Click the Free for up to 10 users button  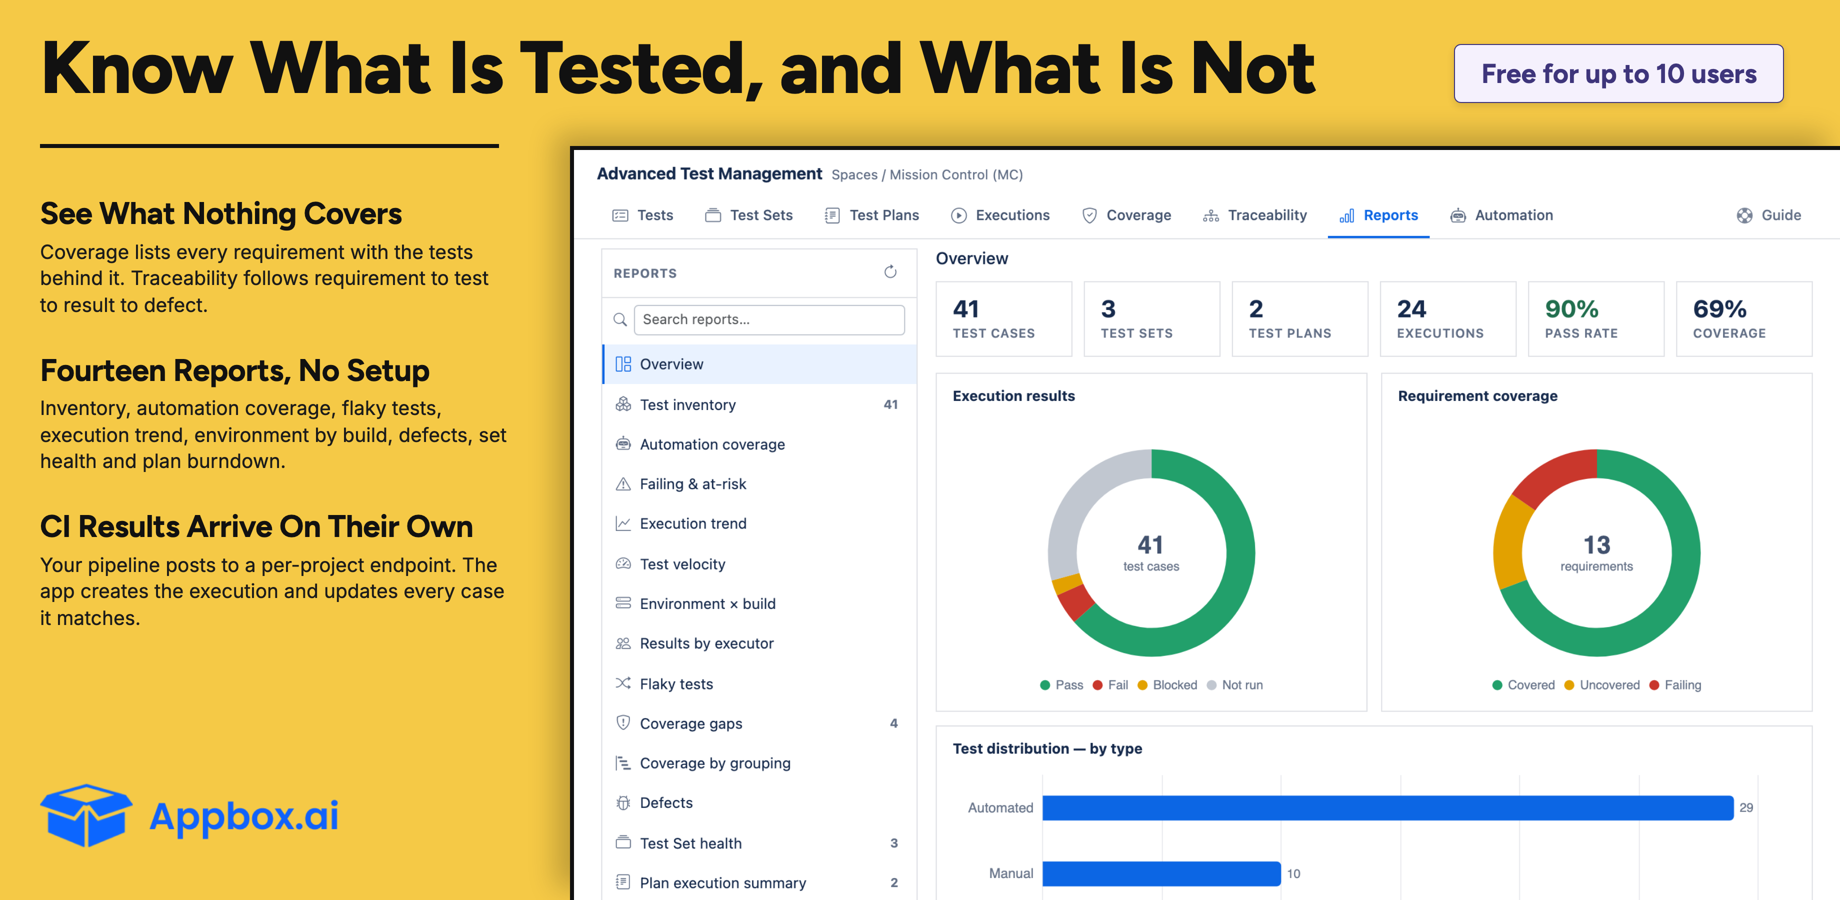point(1618,73)
